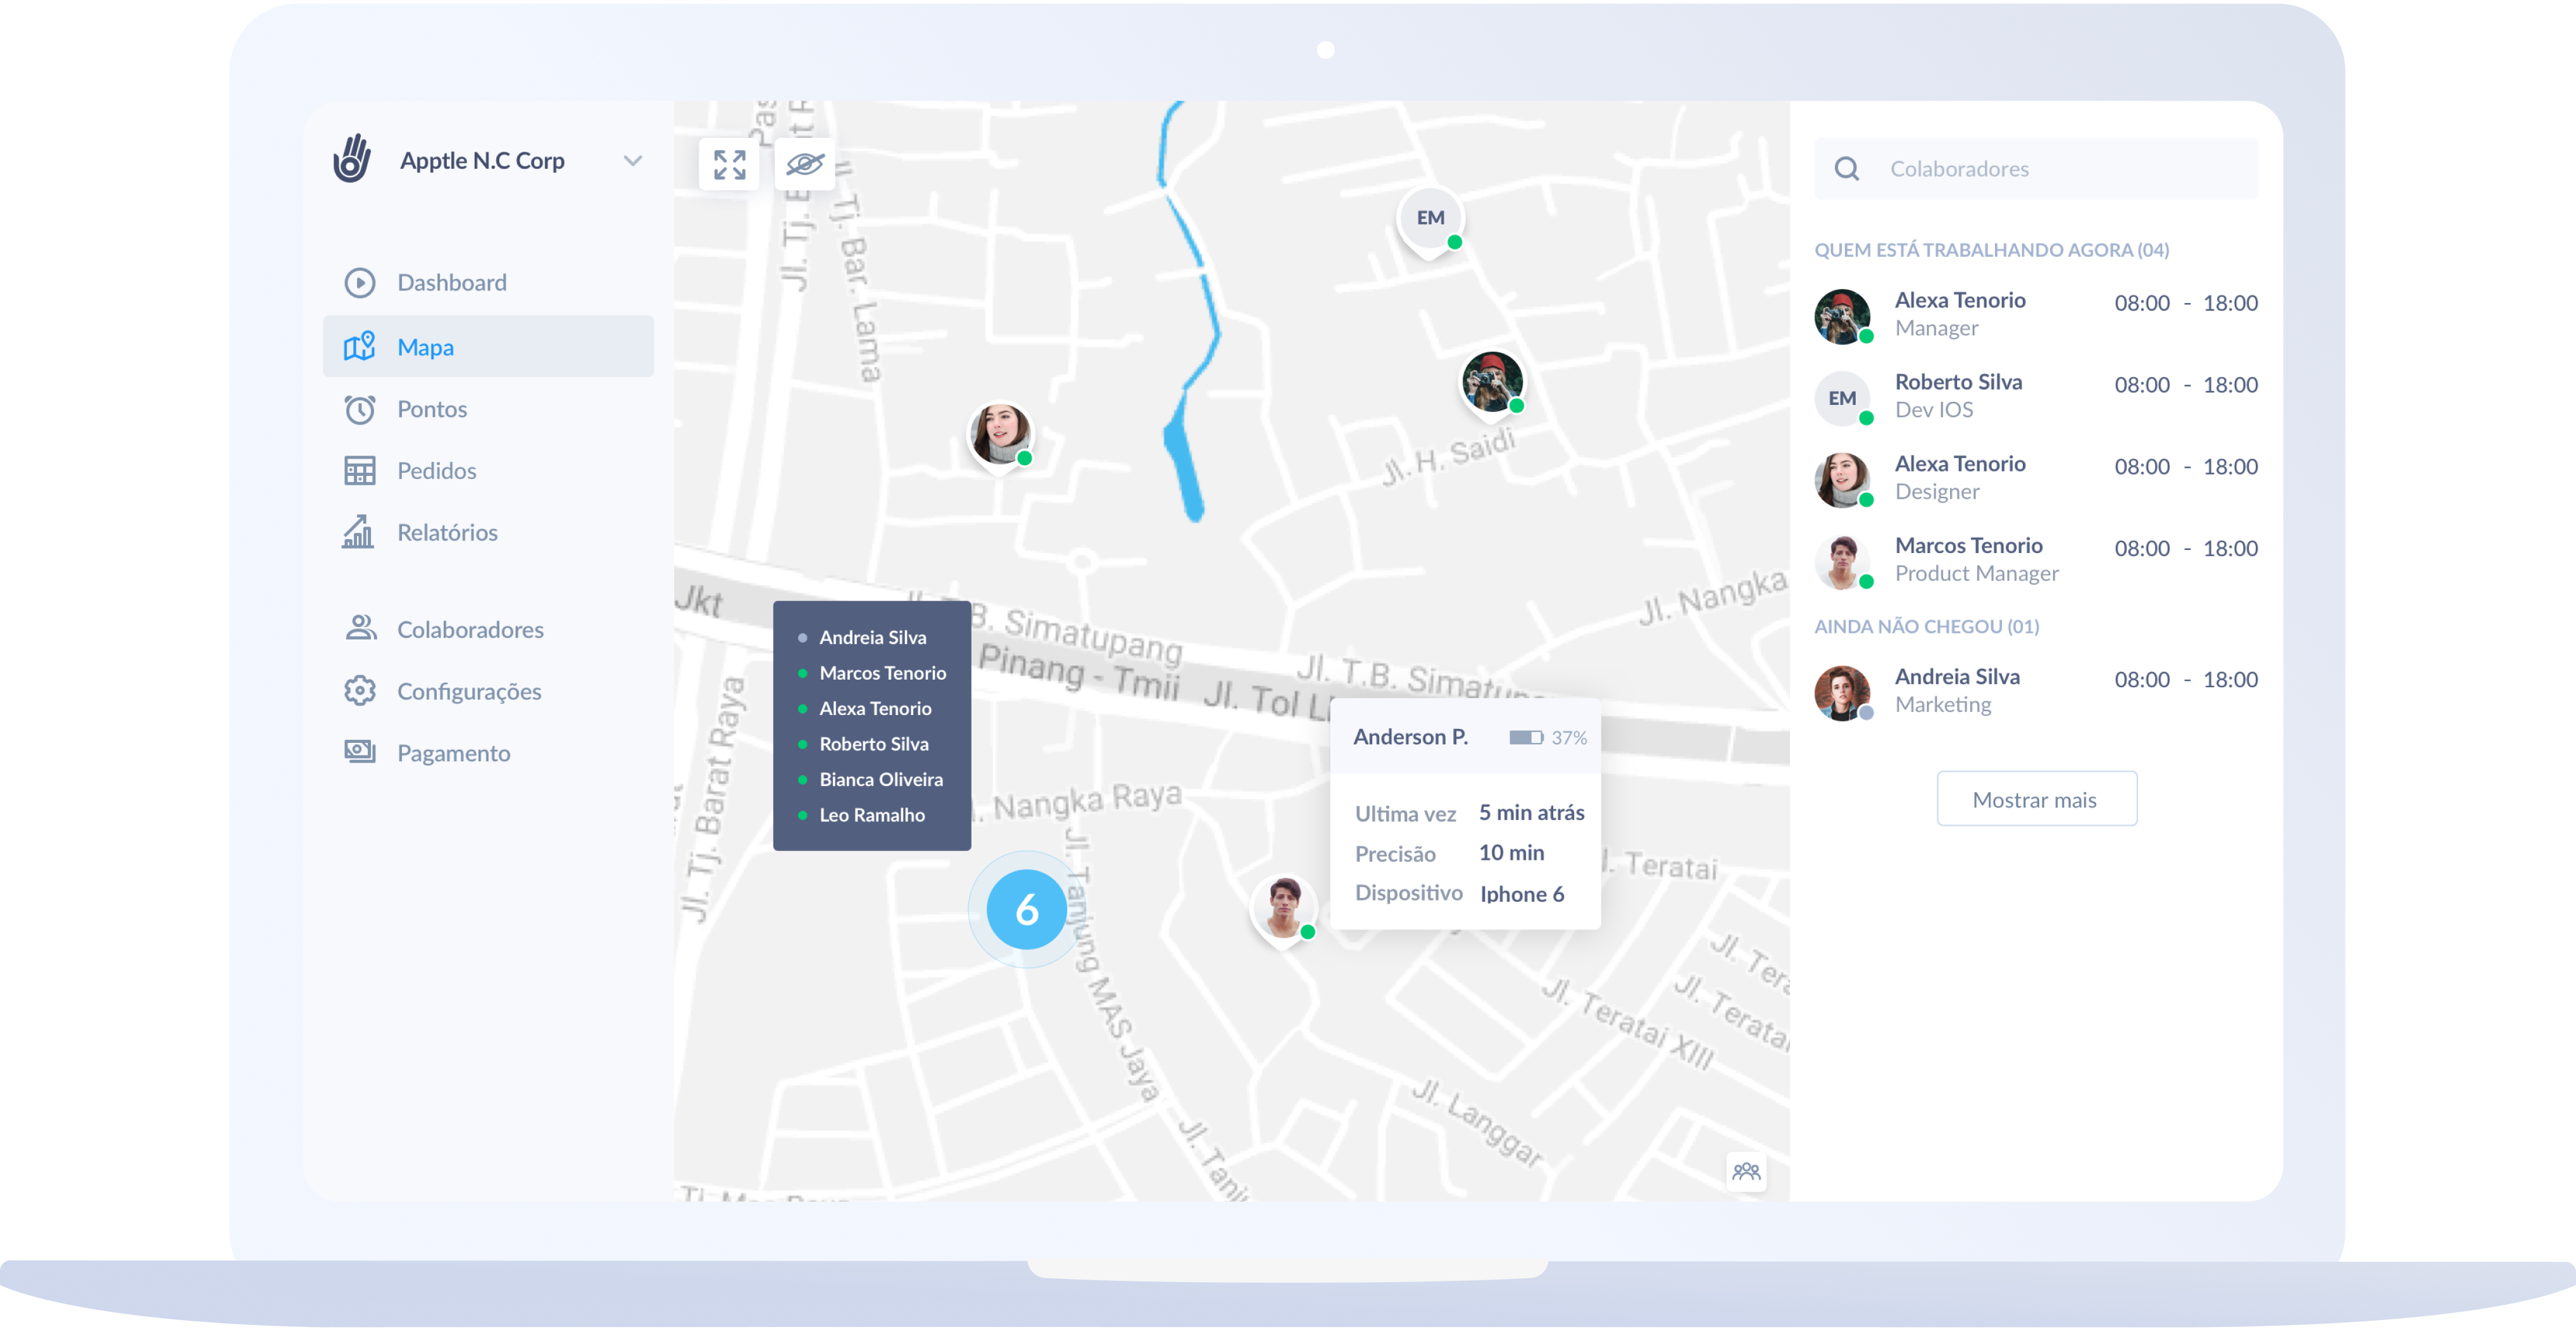The image size is (2576, 1332).
Task: Click Marcos Tenorio in the cluster list
Action: [883, 674]
